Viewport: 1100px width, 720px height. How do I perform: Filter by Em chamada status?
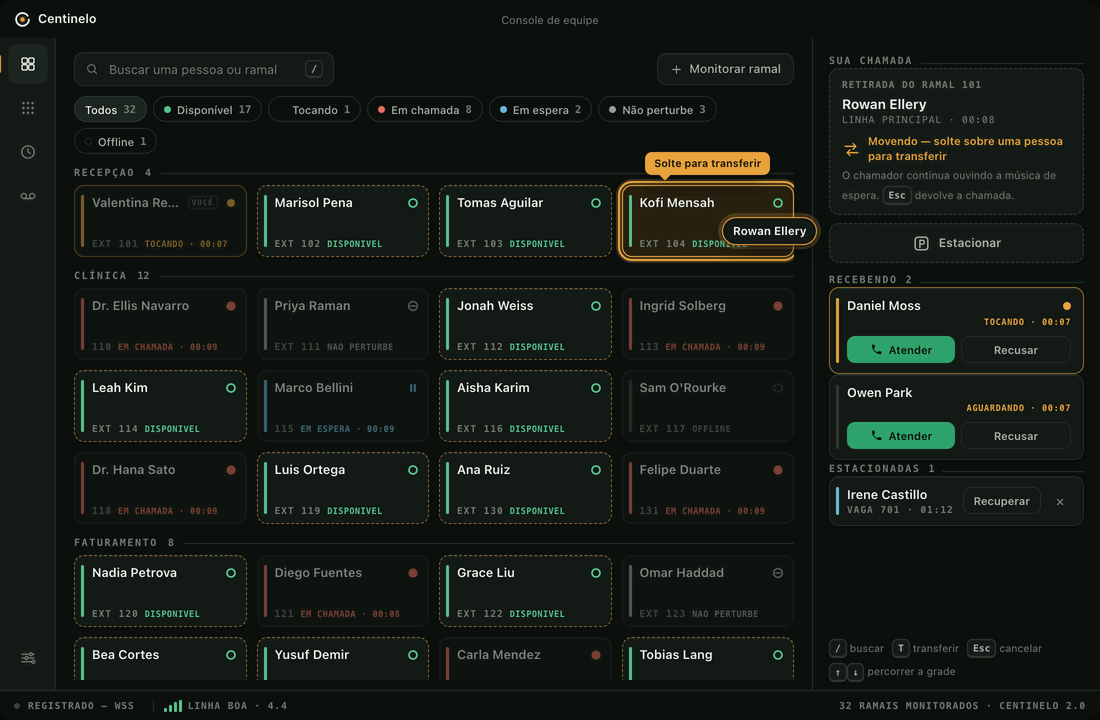(x=424, y=109)
